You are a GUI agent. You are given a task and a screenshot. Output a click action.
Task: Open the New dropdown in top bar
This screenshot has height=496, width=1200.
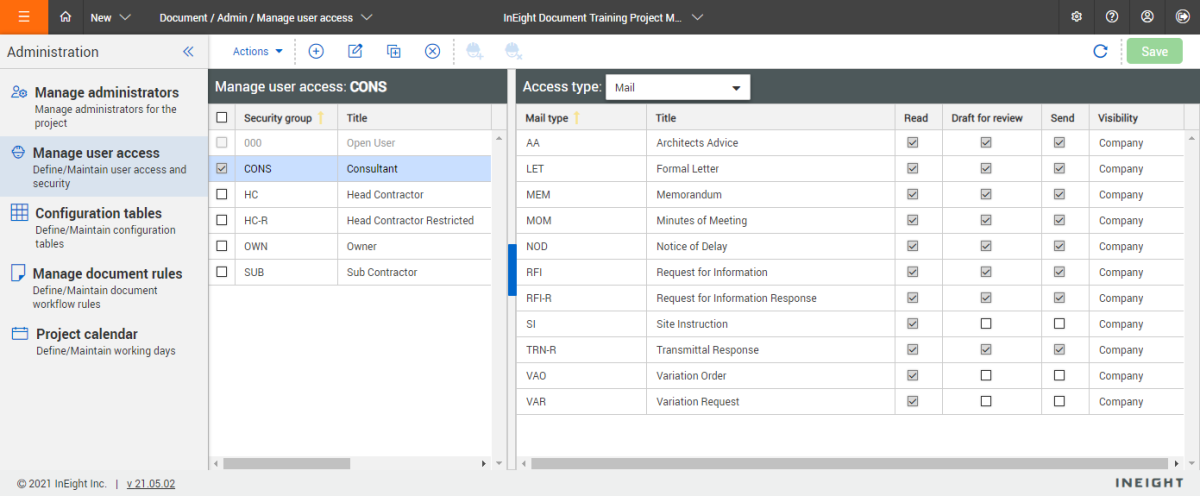[110, 17]
